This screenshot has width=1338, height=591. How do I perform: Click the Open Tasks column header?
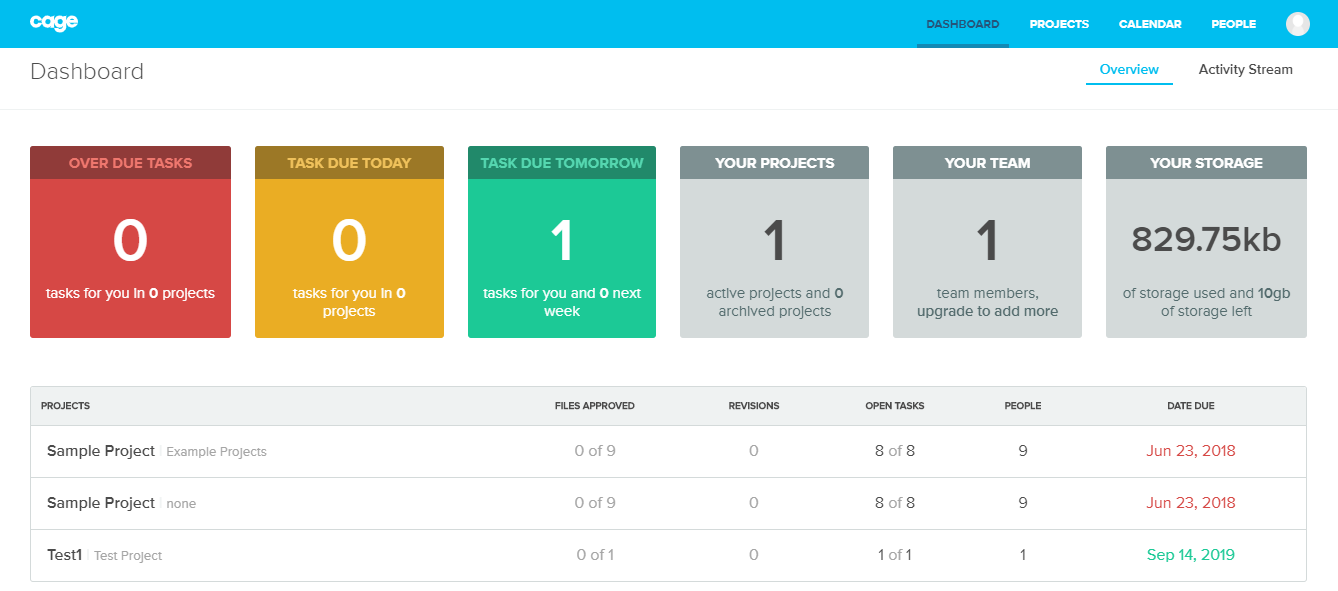895,406
